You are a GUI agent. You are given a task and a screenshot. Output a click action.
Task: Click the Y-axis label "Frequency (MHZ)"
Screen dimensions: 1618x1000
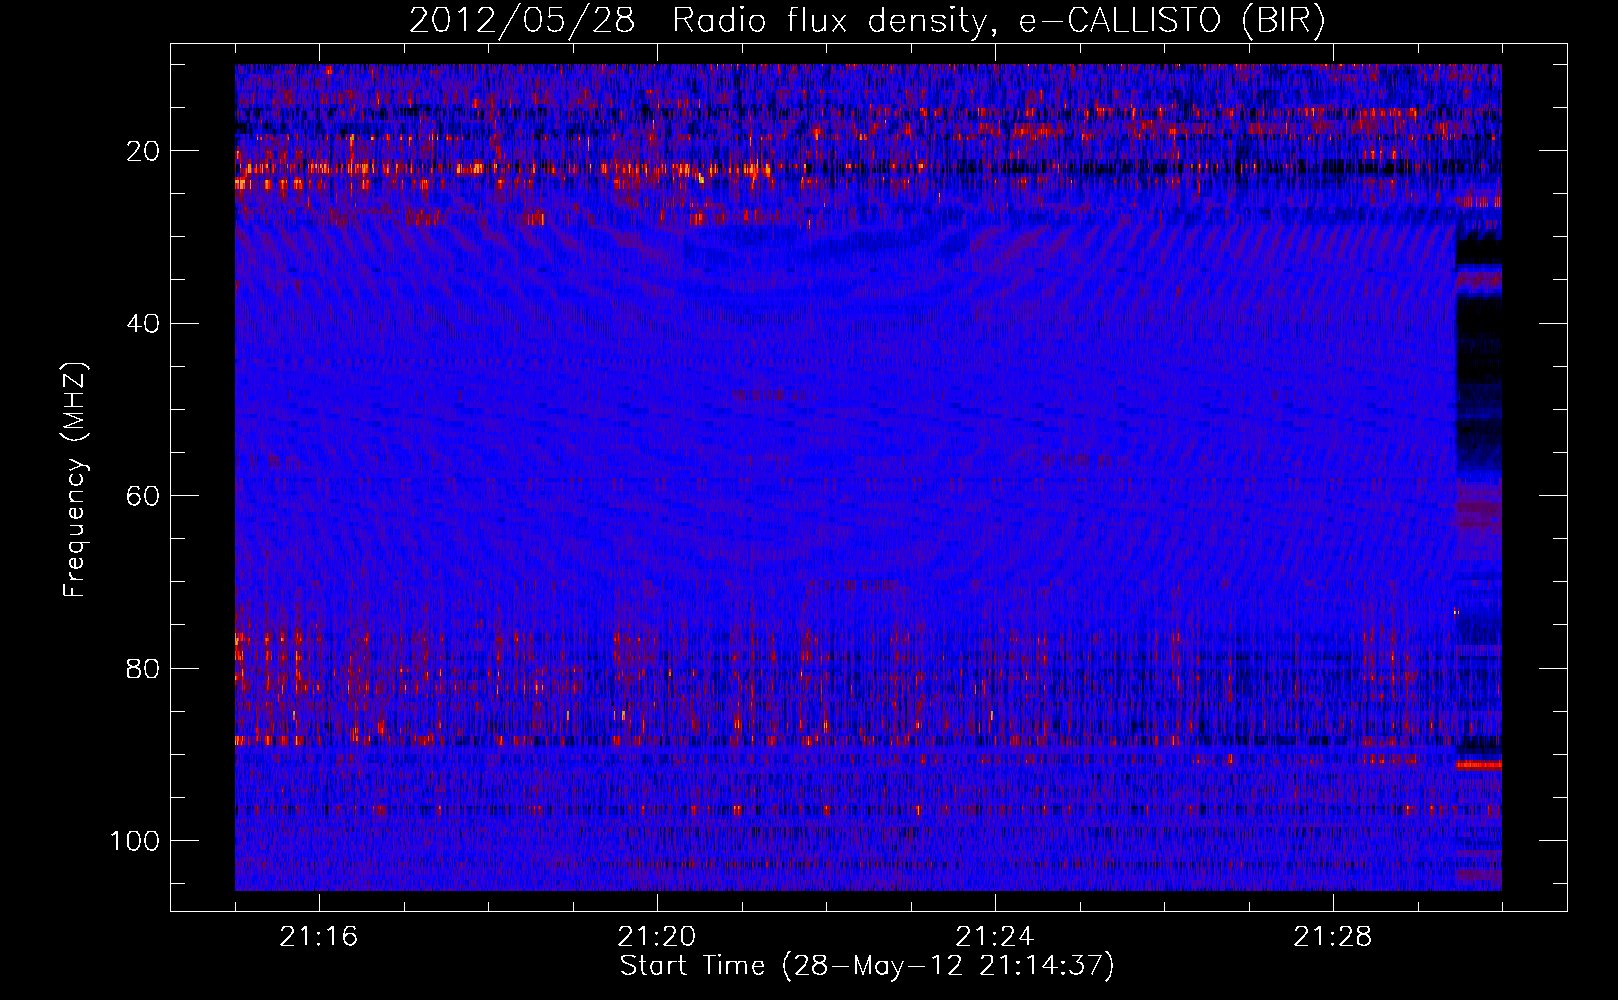[75, 479]
